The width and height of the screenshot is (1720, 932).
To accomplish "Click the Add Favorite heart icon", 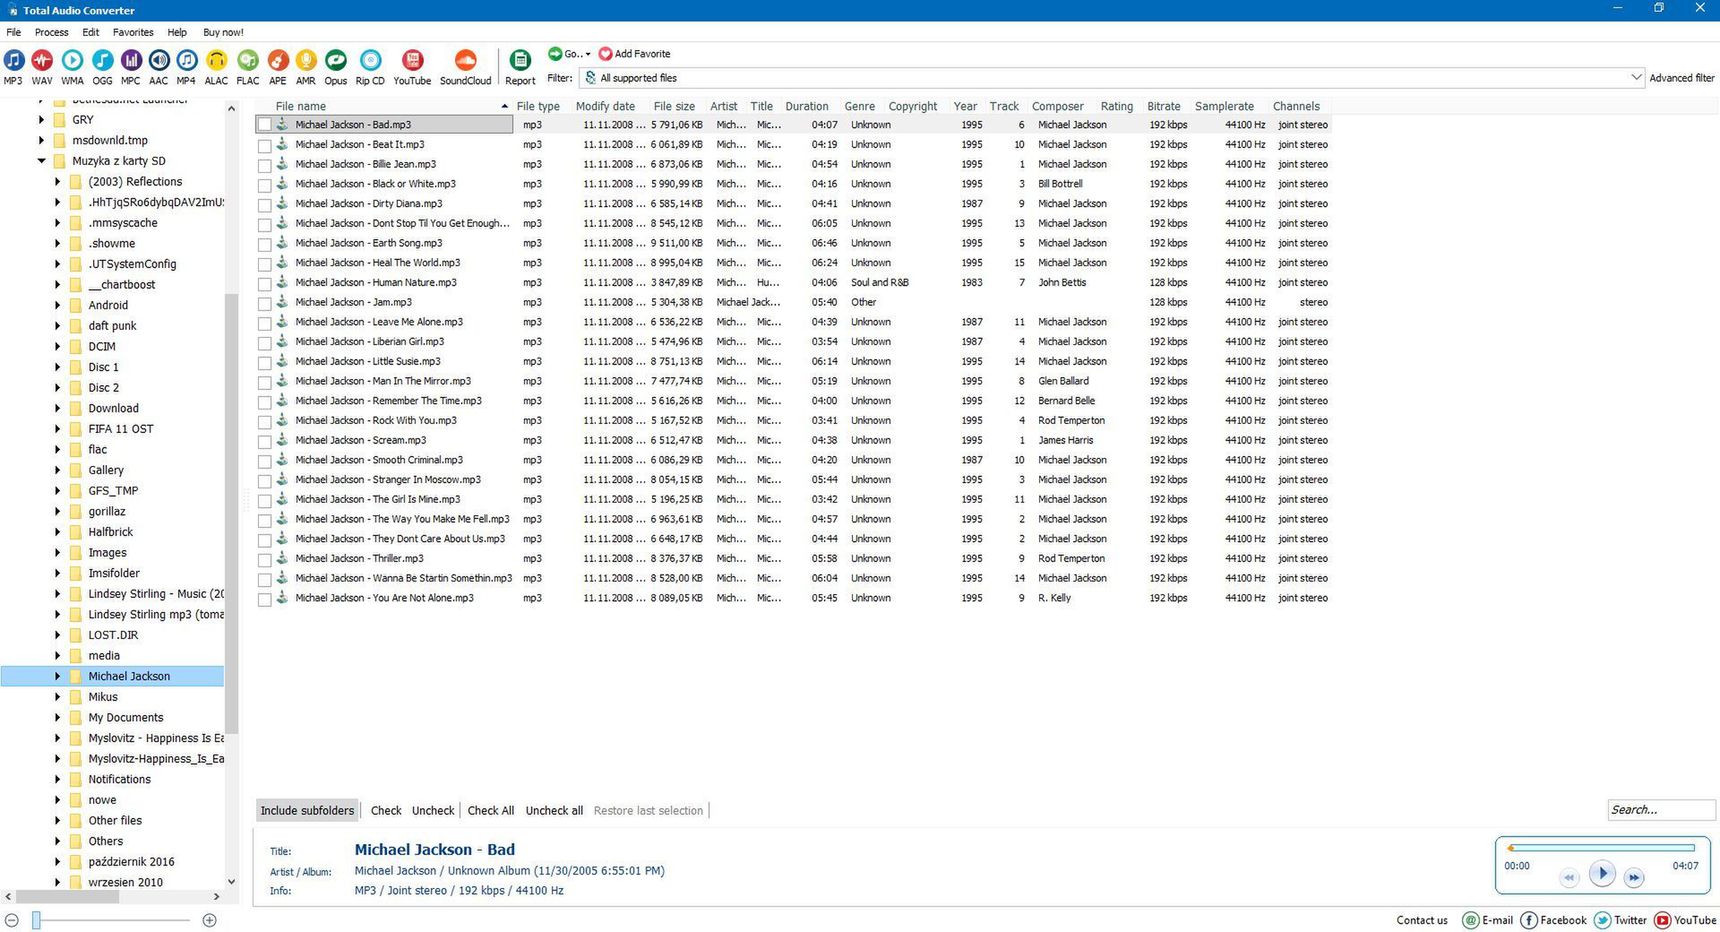I will click(605, 54).
